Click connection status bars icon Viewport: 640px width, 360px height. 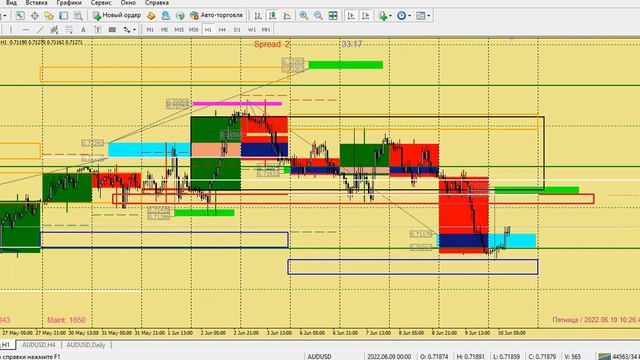(x=604, y=357)
